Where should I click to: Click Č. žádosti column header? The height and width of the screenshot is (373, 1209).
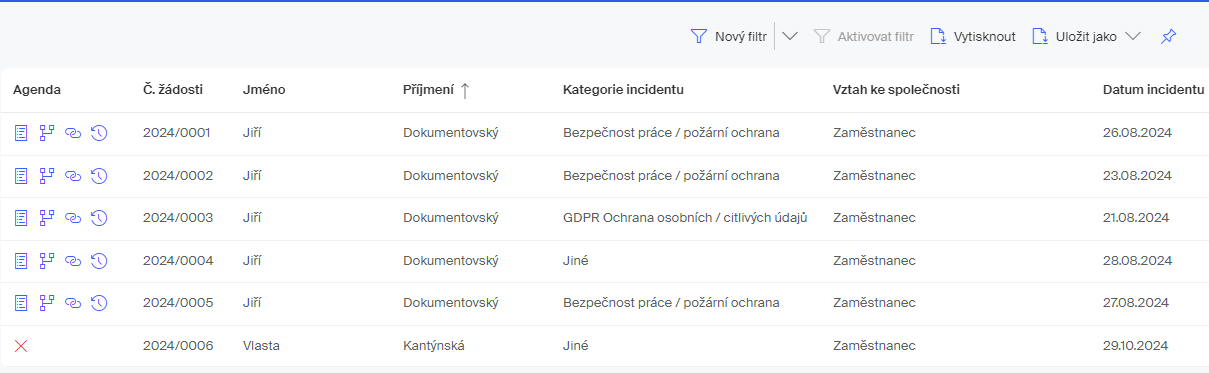tap(173, 90)
